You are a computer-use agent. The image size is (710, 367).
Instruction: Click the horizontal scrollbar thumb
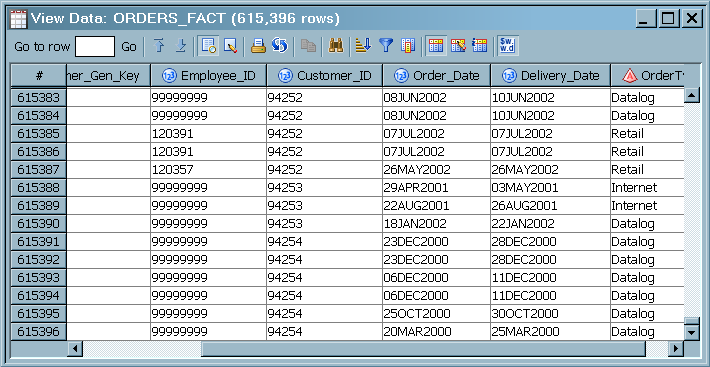point(423,348)
